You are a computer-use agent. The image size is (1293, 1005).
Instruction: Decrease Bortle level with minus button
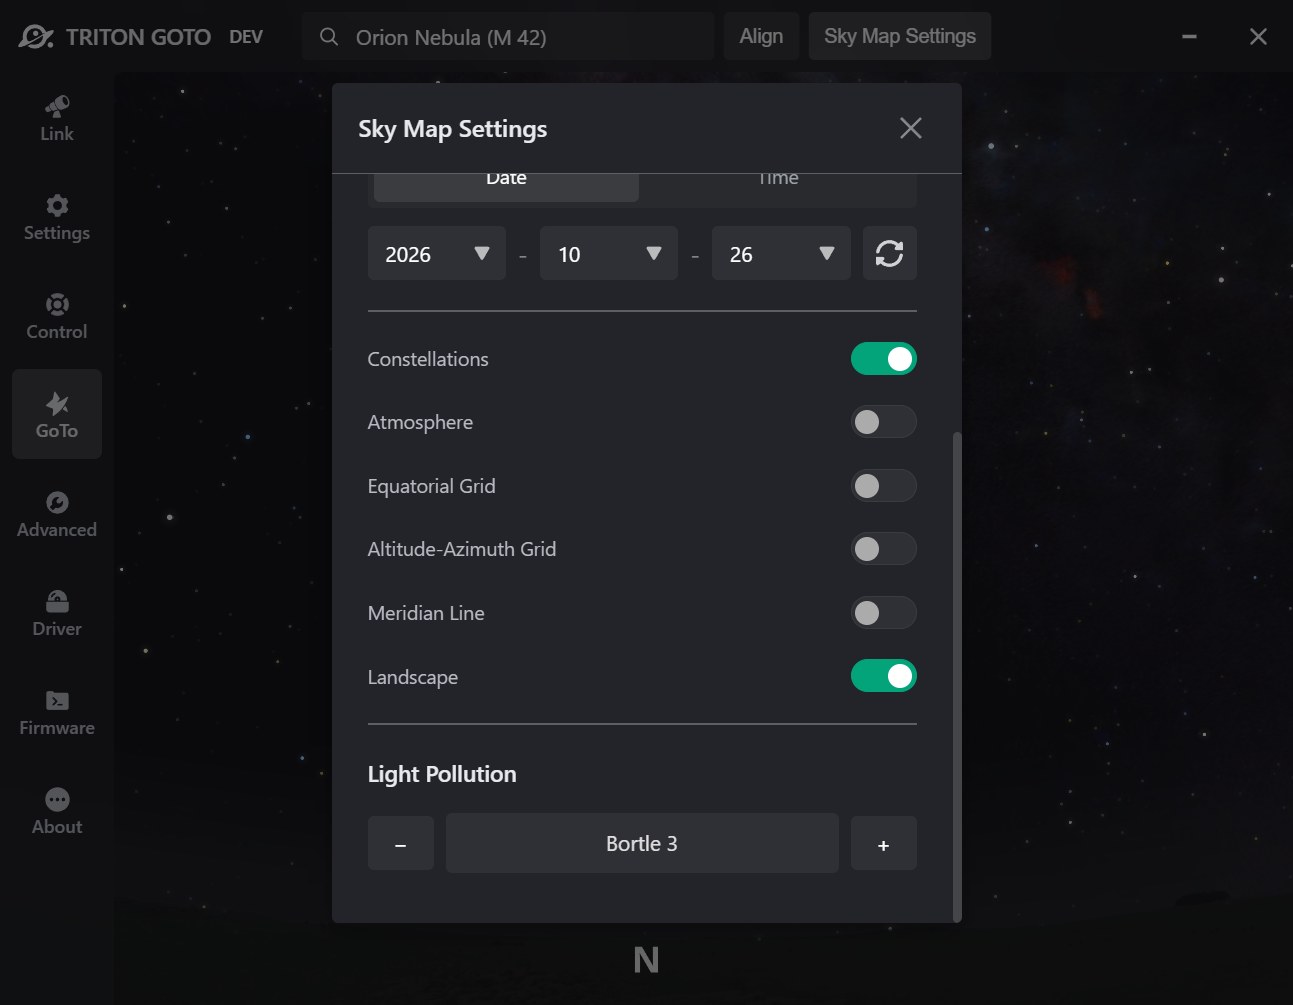(401, 844)
